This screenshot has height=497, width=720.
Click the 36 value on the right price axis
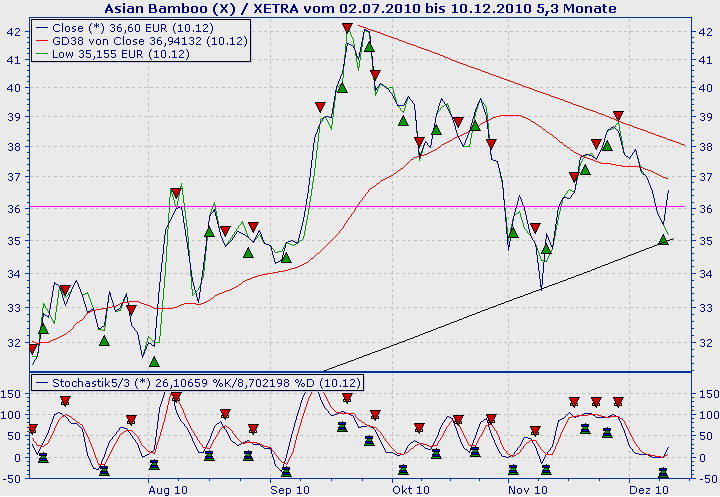[706, 209]
